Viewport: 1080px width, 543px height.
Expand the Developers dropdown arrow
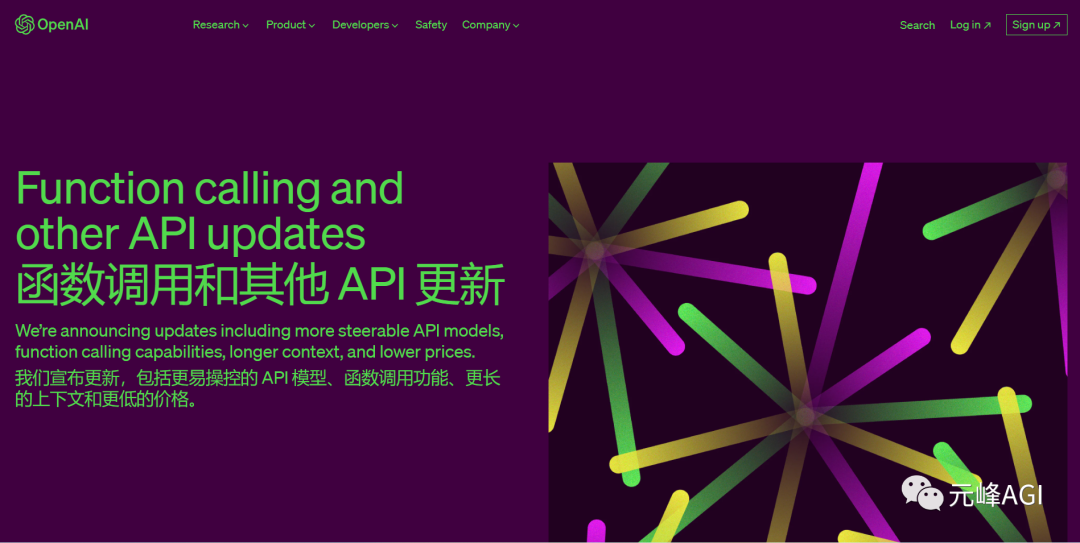(395, 26)
